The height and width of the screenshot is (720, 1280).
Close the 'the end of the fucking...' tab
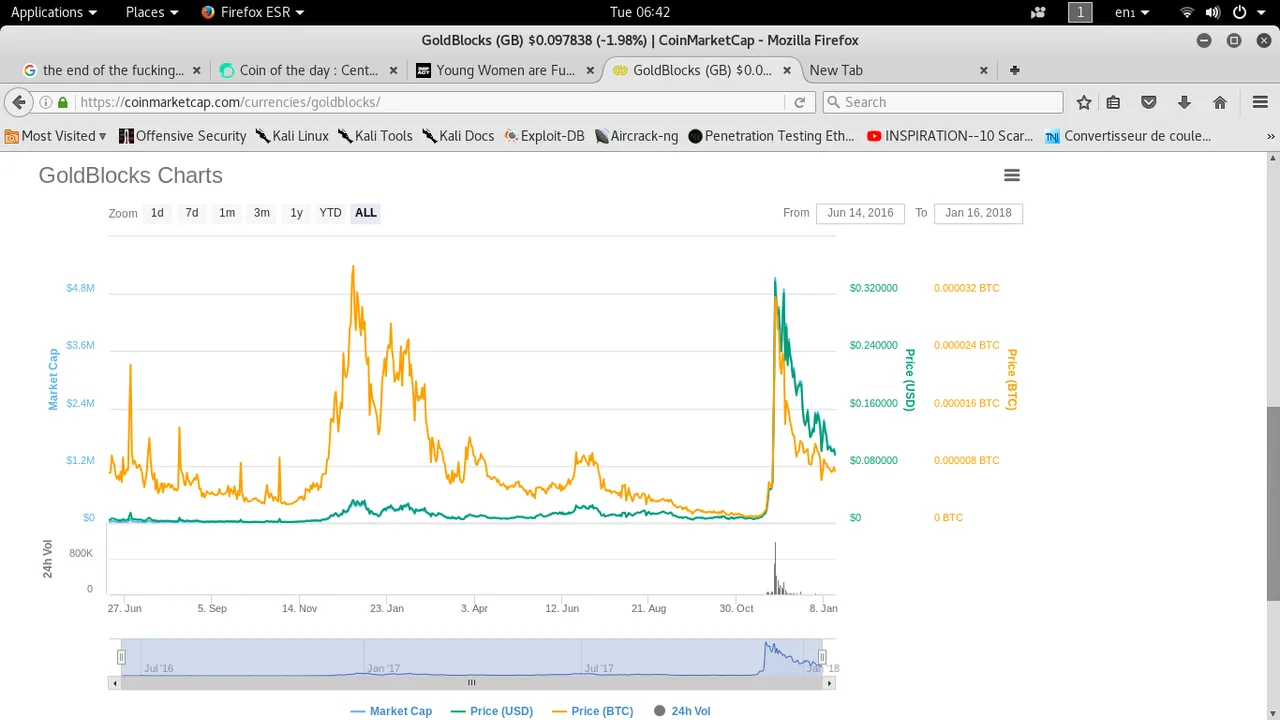coord(197,70)
